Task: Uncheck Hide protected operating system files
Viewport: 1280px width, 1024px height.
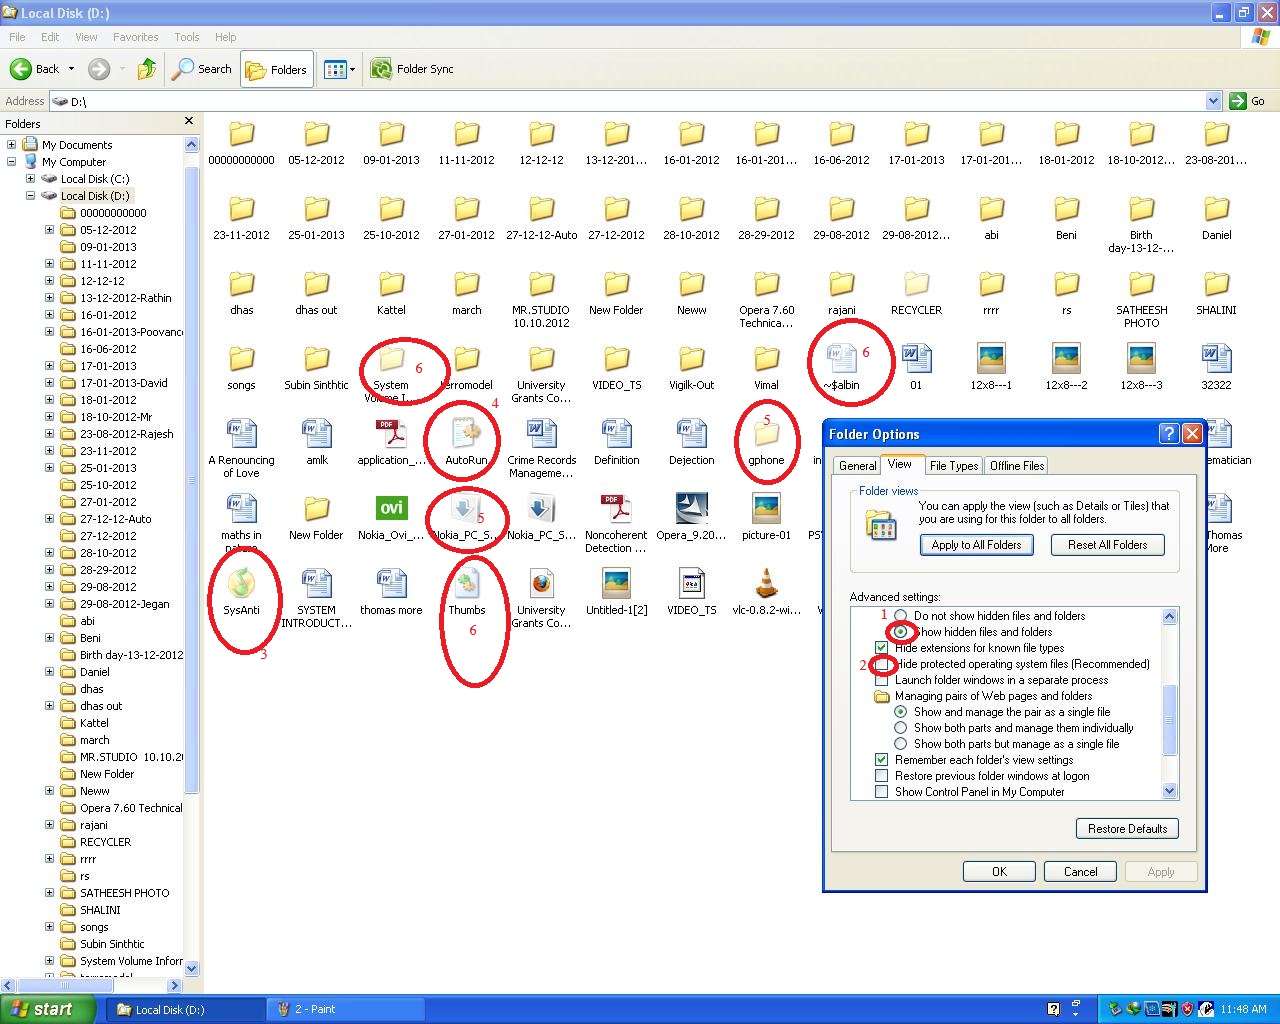Action: [881, 664]
